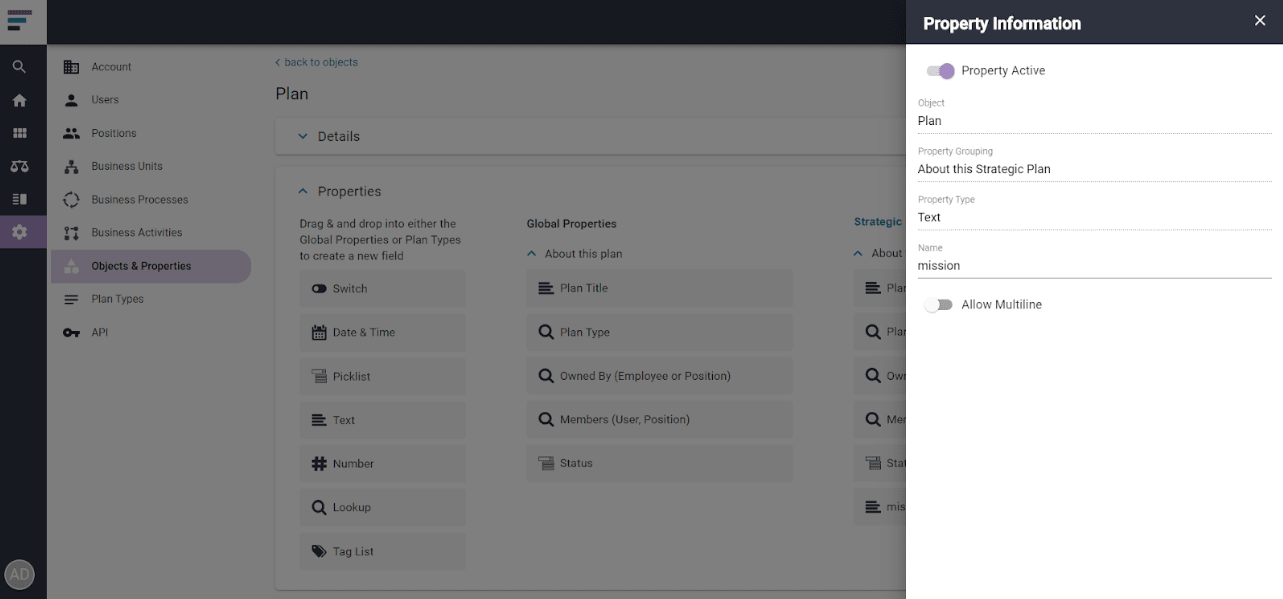Open the Users menu item
This screenshot has width=1283, height=599.
tap(105, 100)
